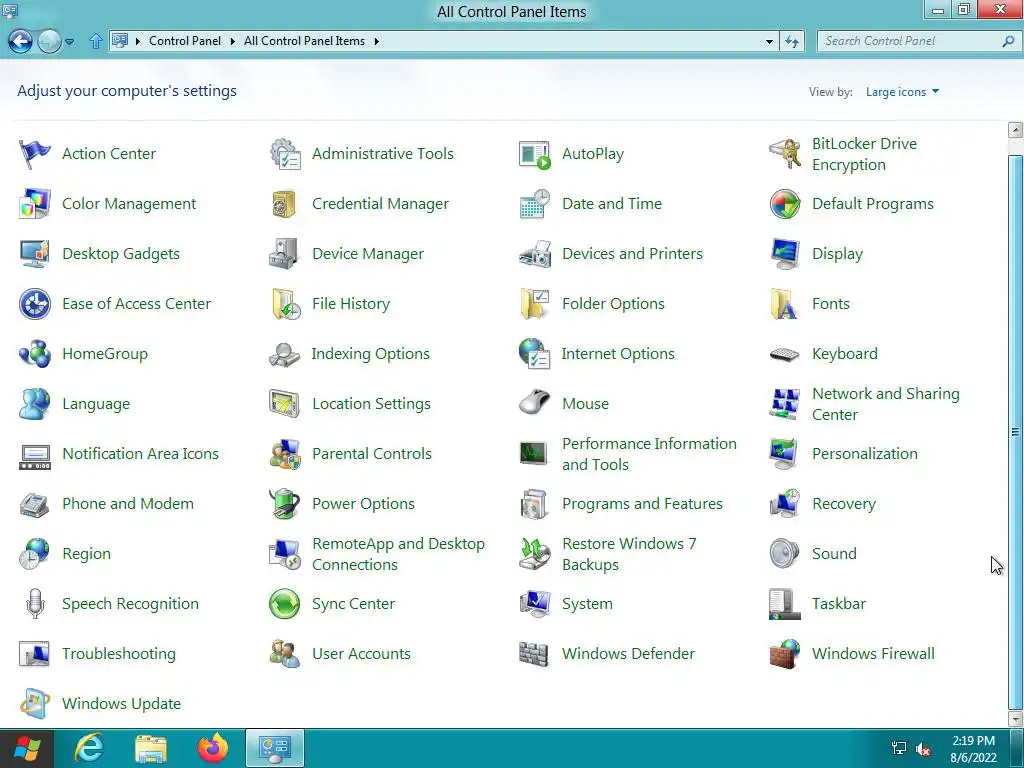Click the scrollbar down arrow

(1015, 719)
